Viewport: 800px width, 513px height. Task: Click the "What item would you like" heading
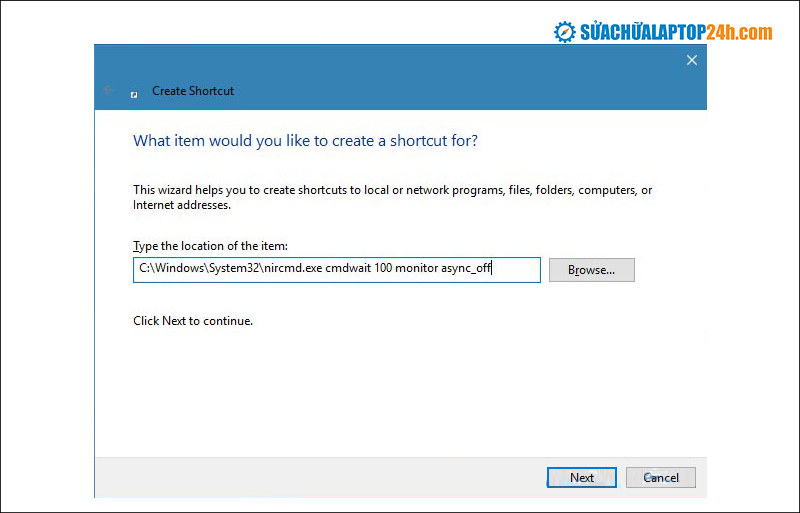305,141
